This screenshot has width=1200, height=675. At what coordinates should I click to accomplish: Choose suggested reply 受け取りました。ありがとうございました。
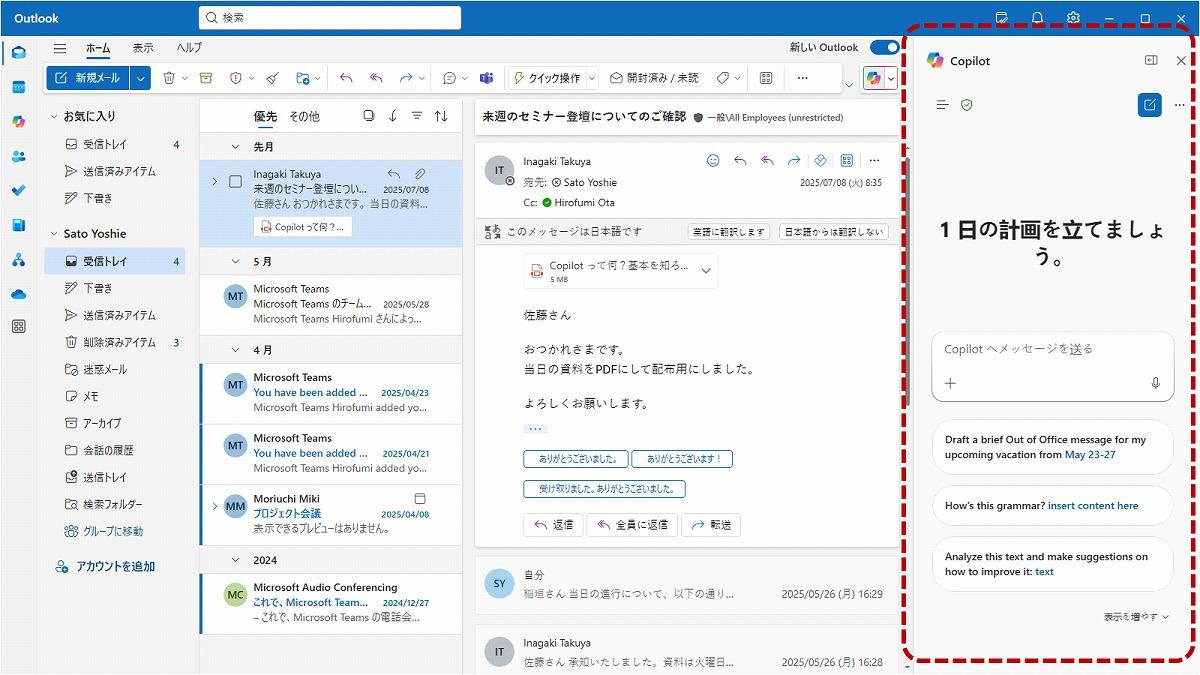(604, 489)
